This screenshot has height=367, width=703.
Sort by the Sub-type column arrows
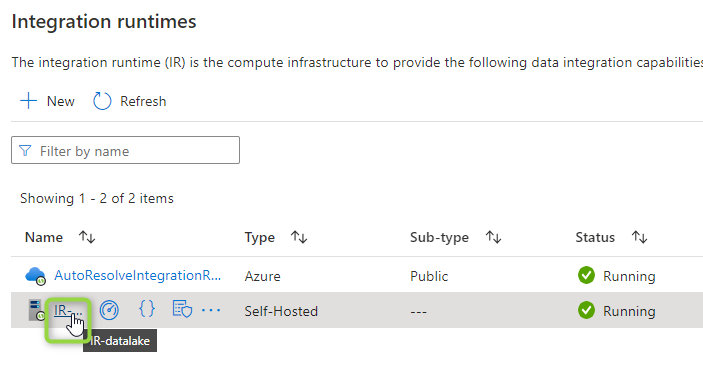493,237
